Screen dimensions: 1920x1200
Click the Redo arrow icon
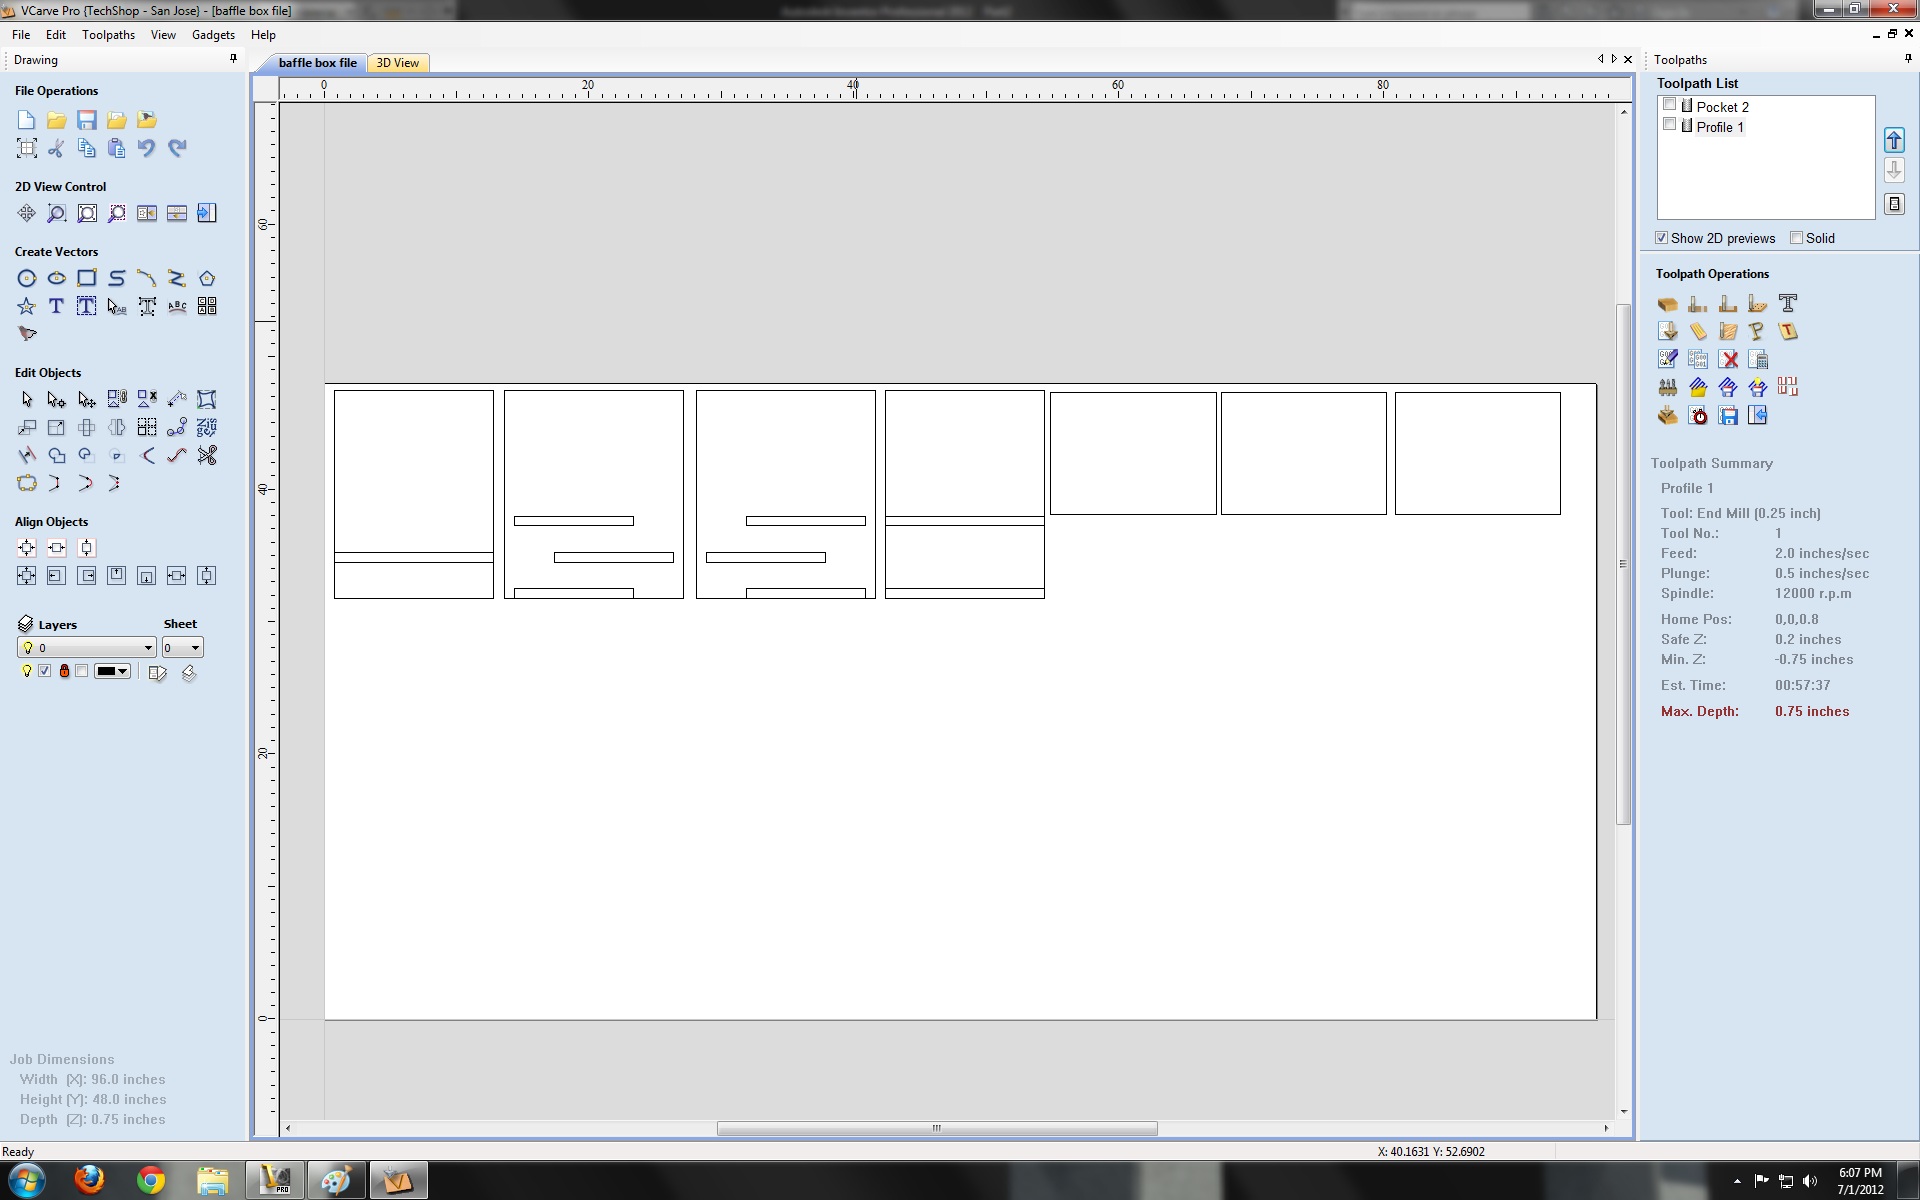[177, 148]
